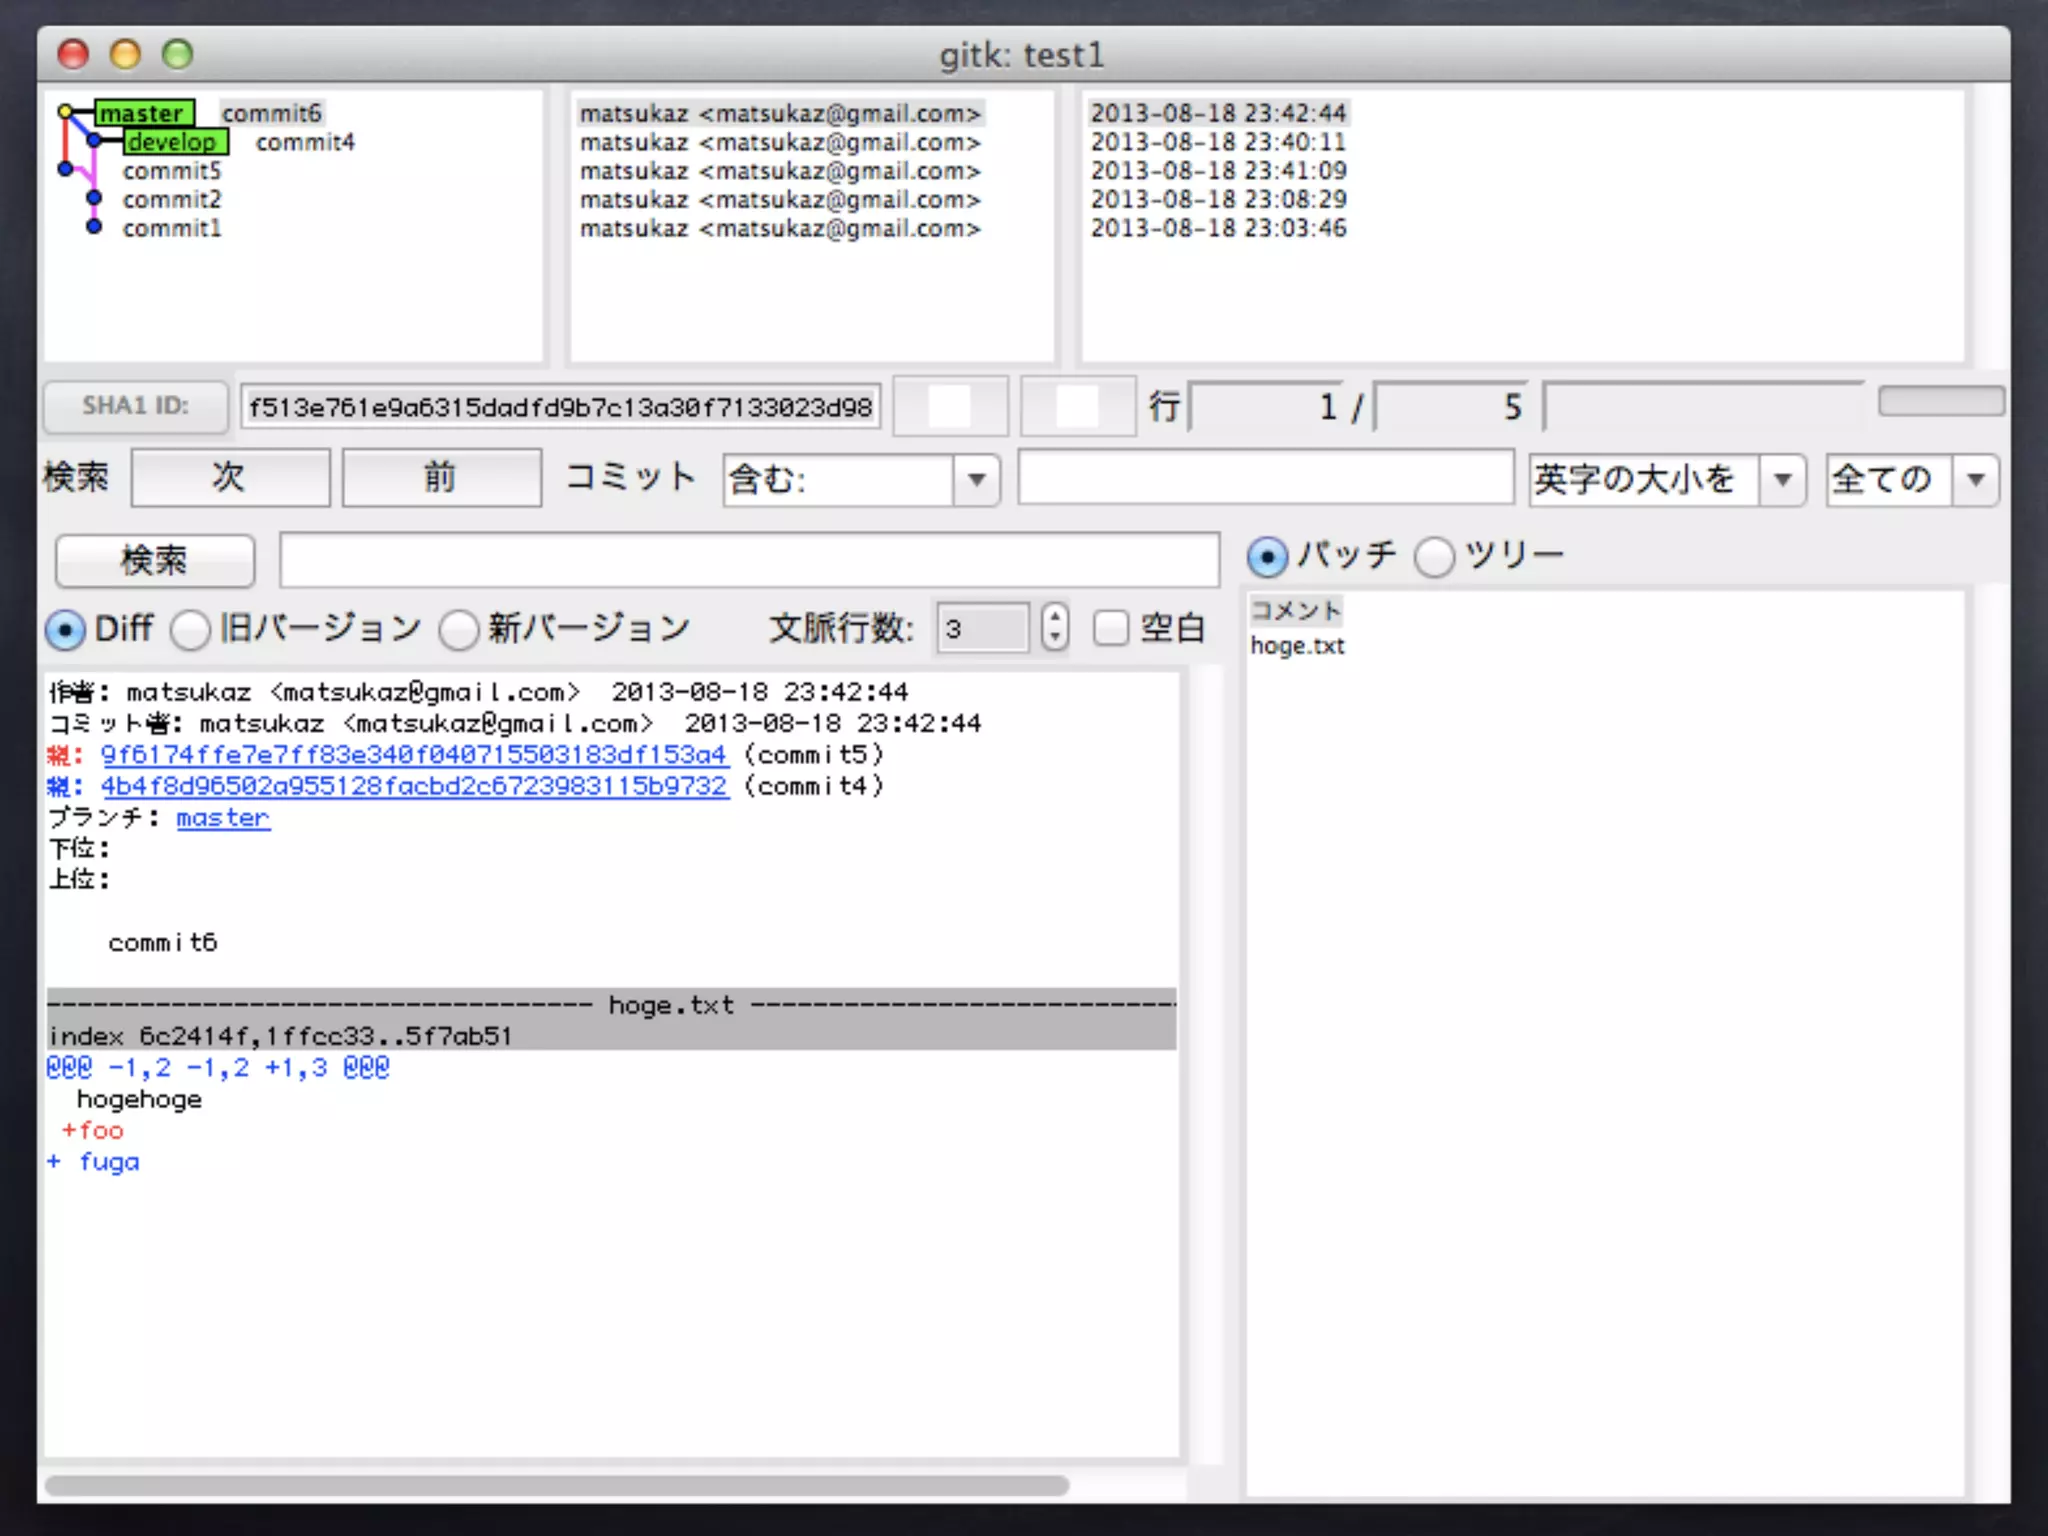Click the commit1 graph node dot

click(x=94, y=227)
